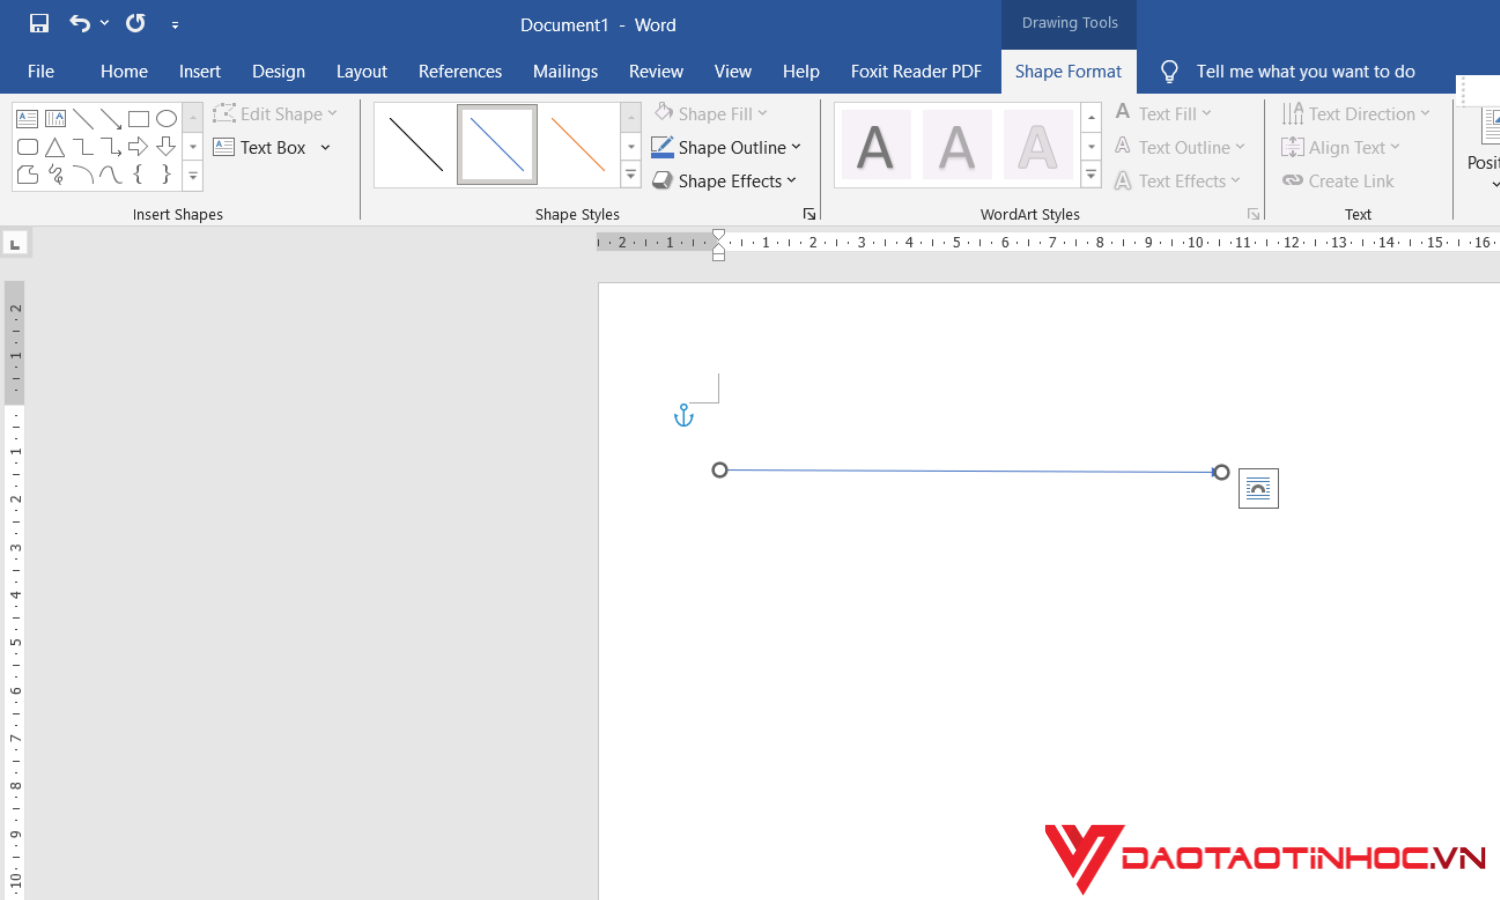Select the horizontal text box shape in gallery
The image size is (1500, 900).
[27, 119]
